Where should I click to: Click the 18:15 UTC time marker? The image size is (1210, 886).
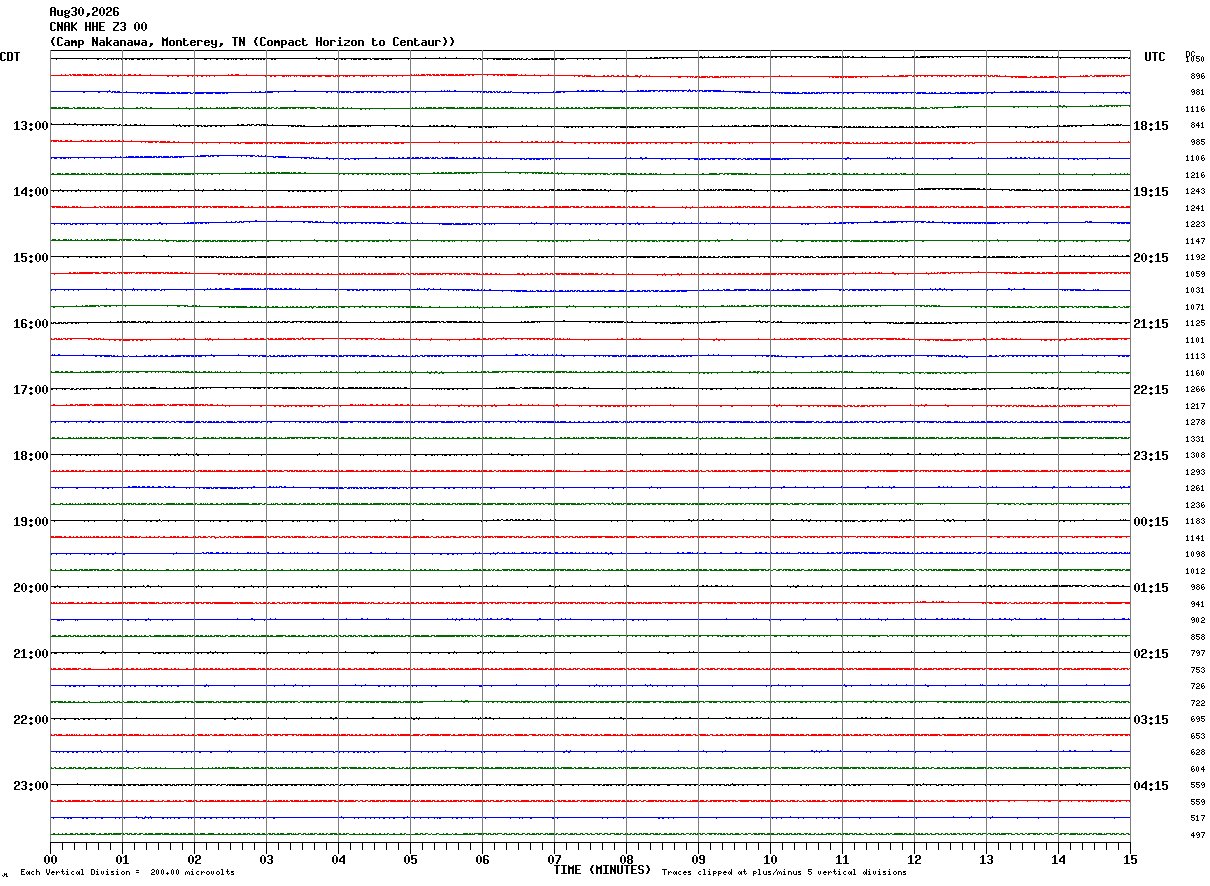click(x=1150, y=126)
